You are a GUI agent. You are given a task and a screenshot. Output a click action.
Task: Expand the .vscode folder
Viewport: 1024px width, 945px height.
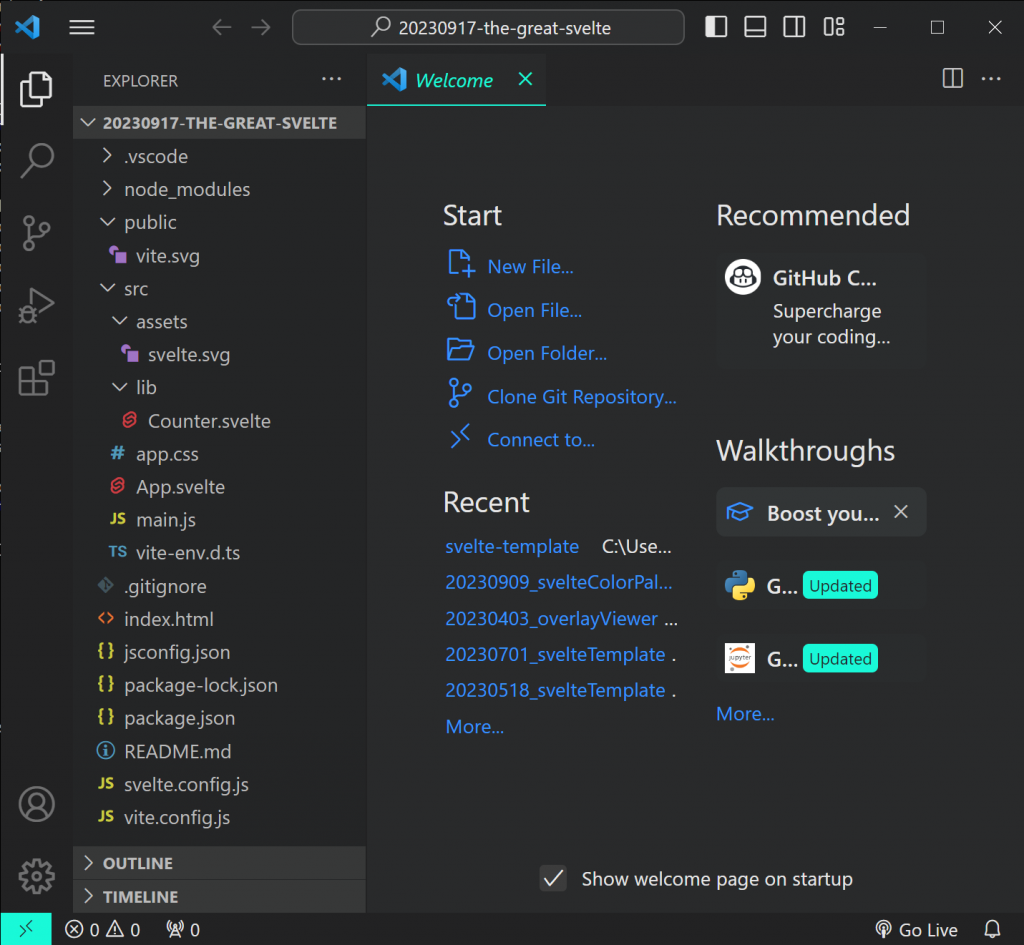tap(219, 156)
